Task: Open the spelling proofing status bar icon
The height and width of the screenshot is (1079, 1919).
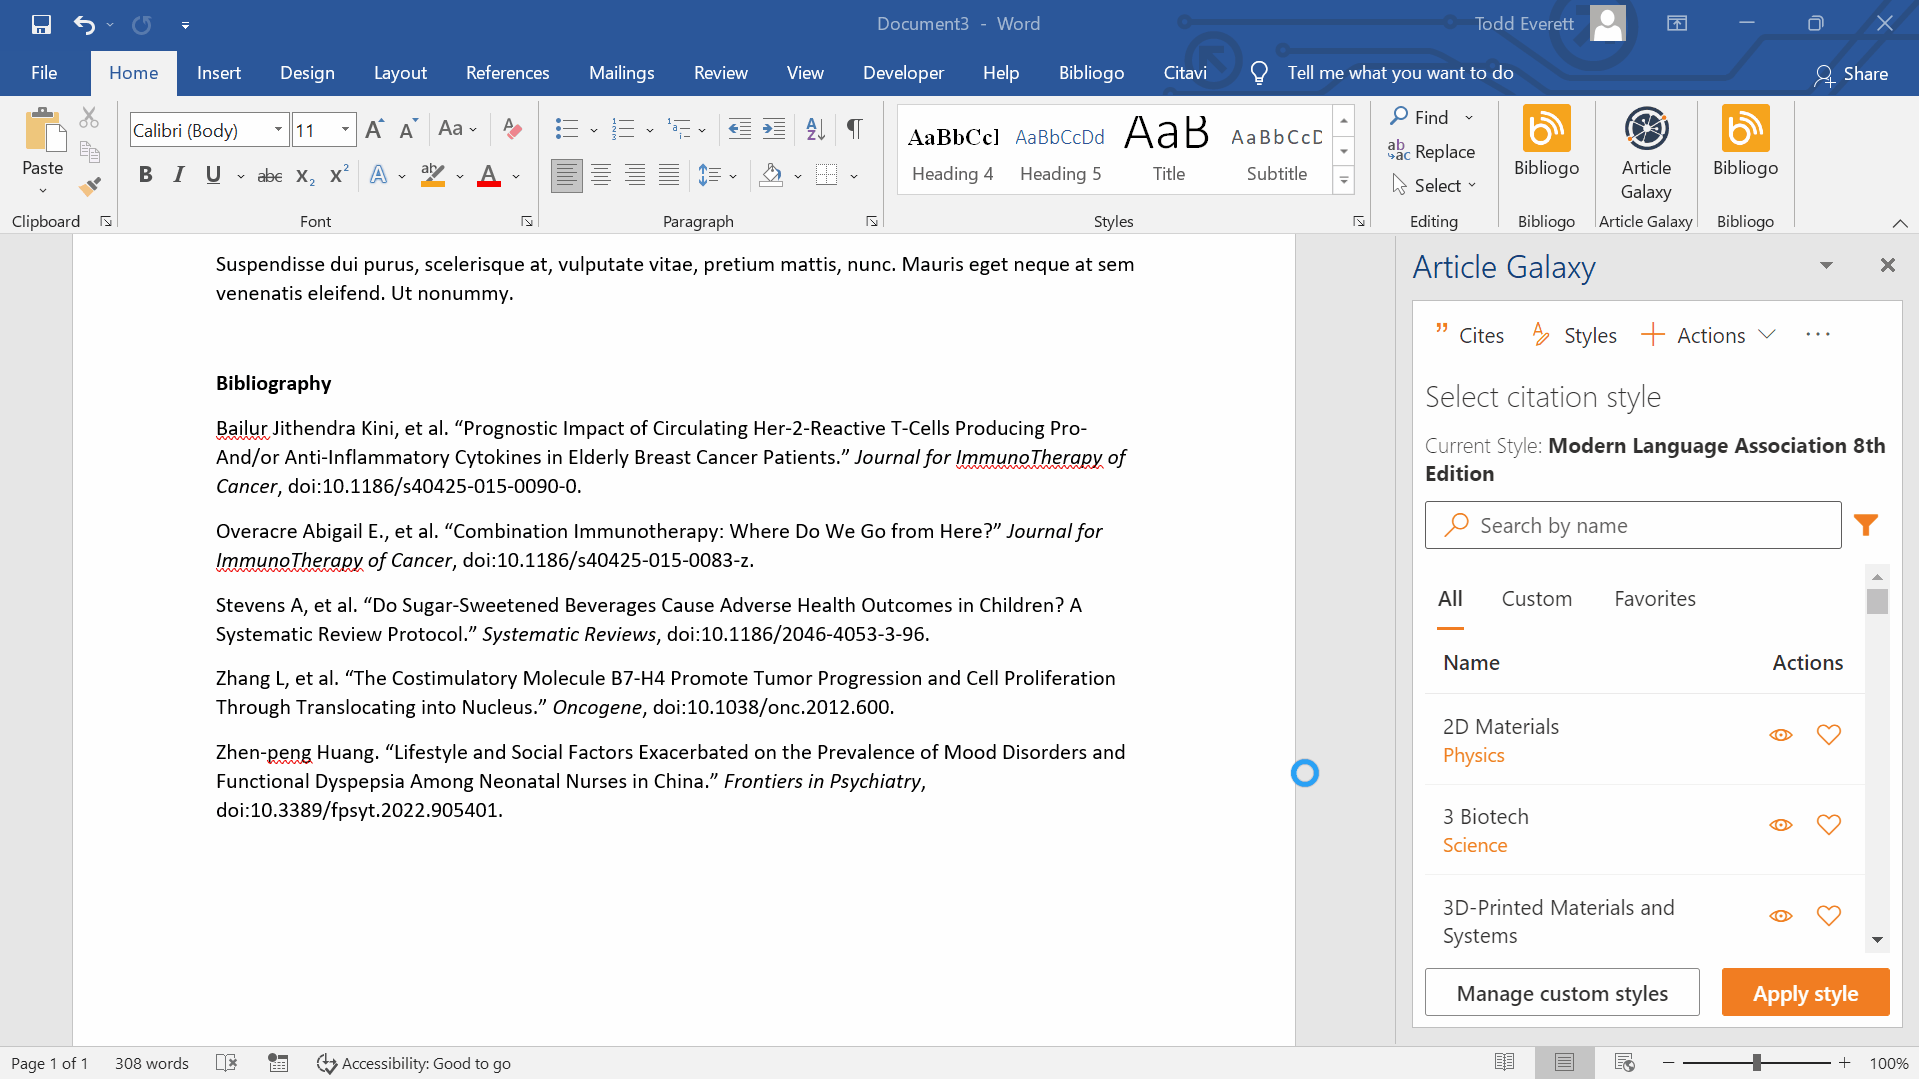Action: [227, 1063]
